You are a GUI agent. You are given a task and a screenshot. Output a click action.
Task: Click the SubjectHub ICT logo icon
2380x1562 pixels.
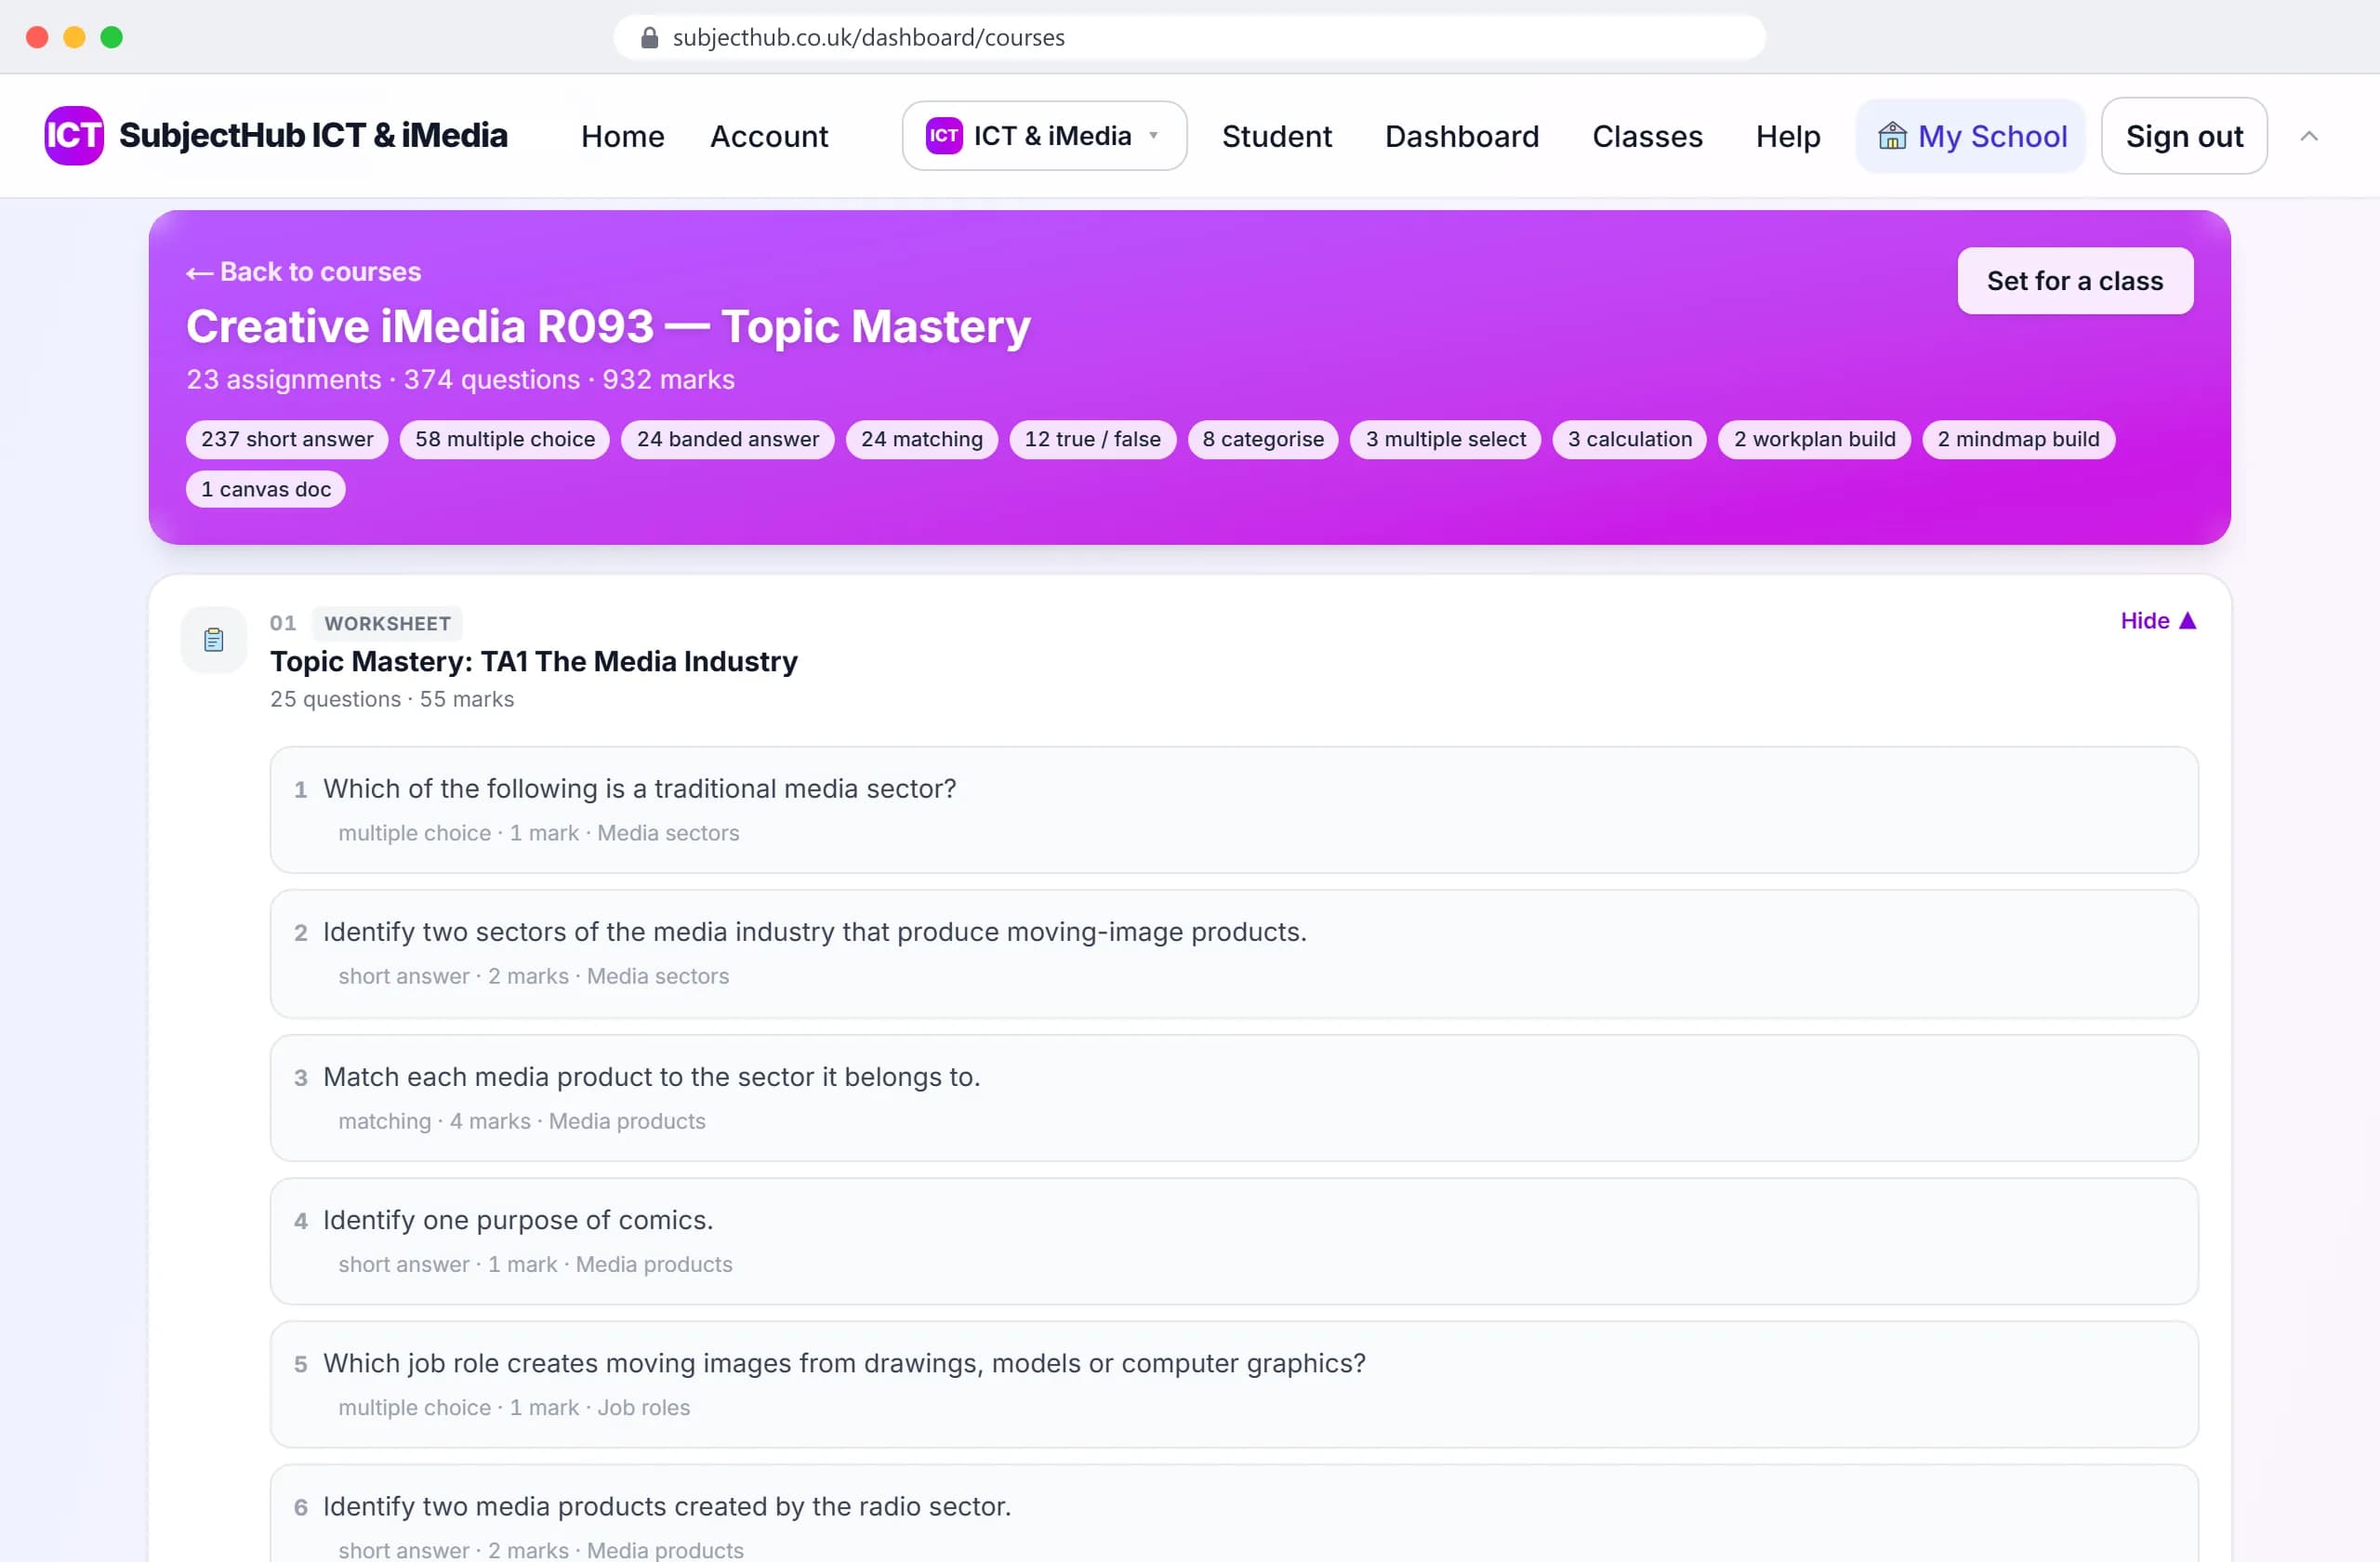(x=74, y=136)
